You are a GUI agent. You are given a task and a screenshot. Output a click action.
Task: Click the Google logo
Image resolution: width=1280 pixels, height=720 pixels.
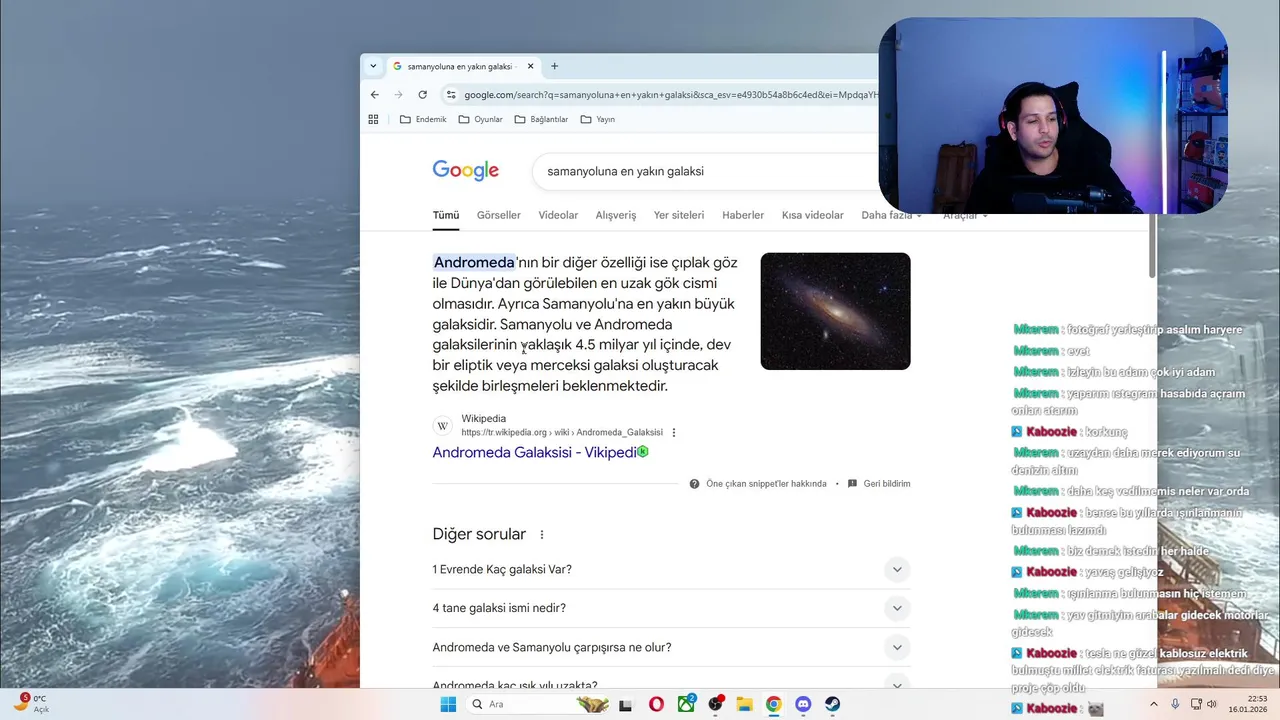click(x=465, y=171)
